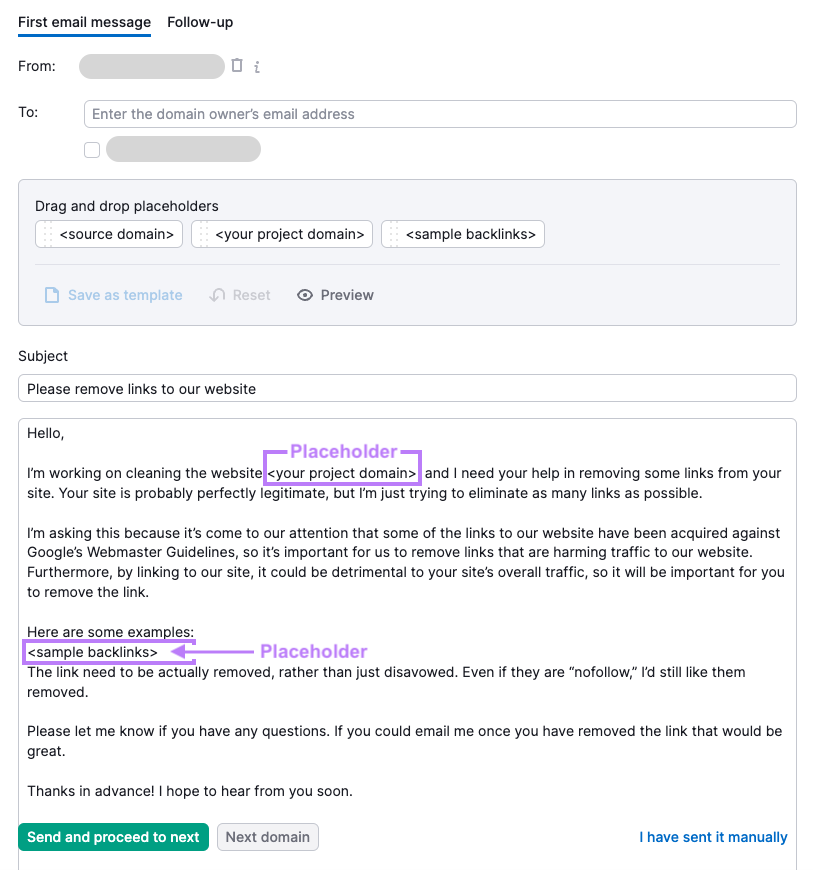Click the Next domain button

pos(267,837)
